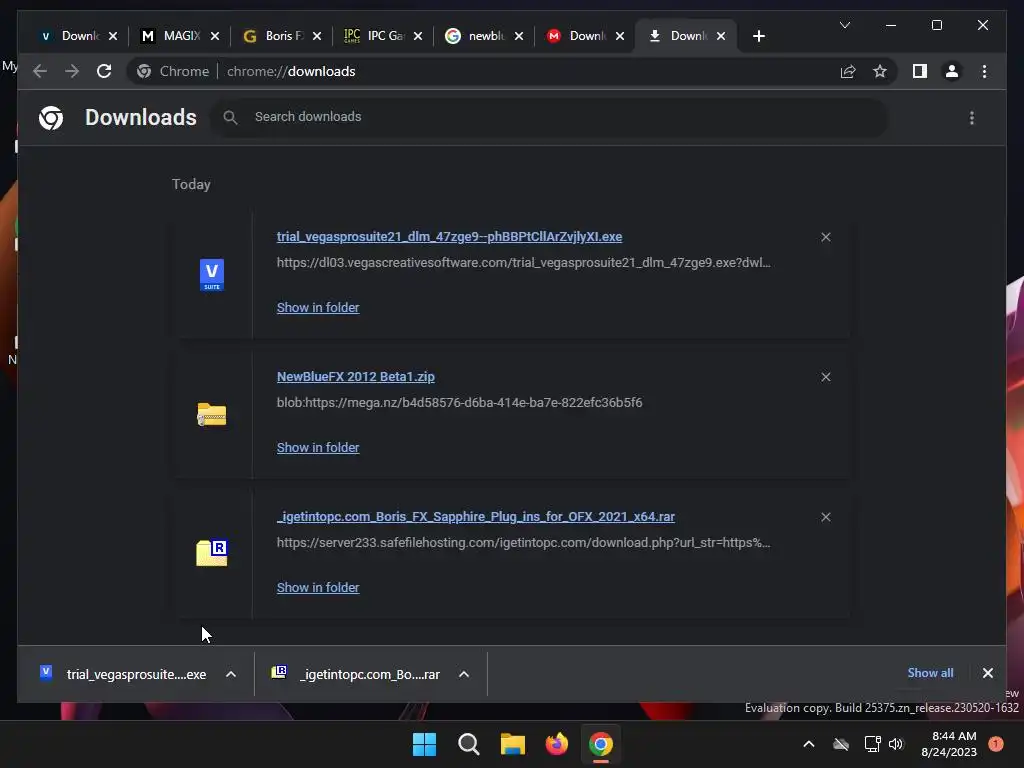Open the network status tray icon
Screen dimensions: 1024x768
pos(872,744)
